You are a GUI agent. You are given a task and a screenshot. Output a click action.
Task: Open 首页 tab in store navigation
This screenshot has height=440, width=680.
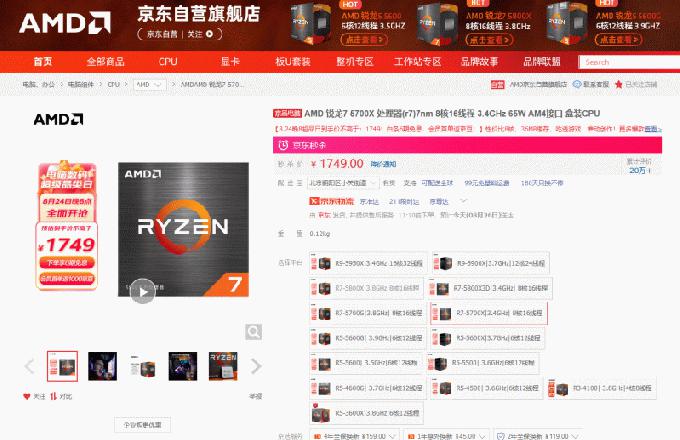tap(42, 62)
